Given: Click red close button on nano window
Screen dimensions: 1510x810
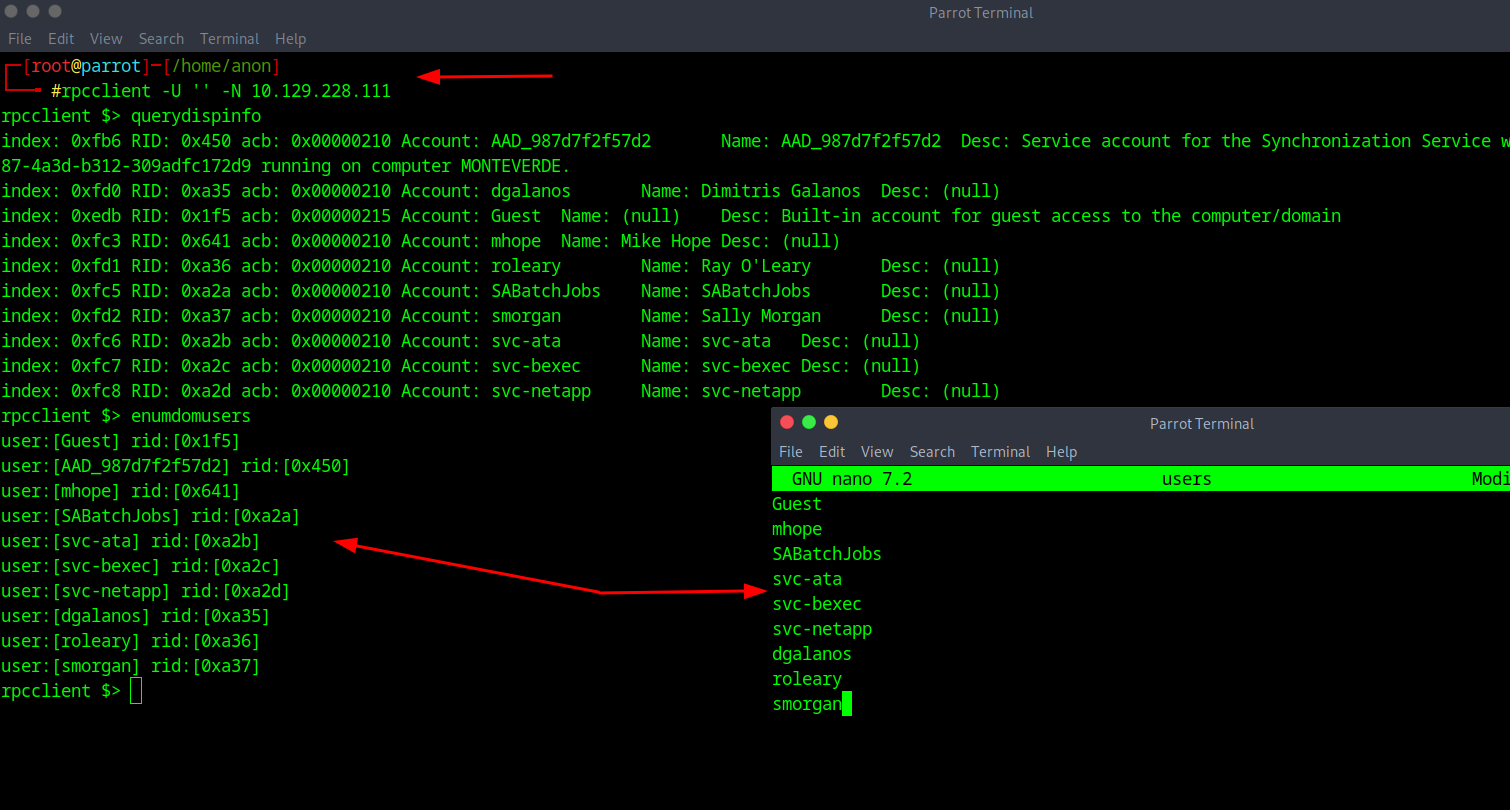Looking at the screenshot, I should (x=787, y=423).
